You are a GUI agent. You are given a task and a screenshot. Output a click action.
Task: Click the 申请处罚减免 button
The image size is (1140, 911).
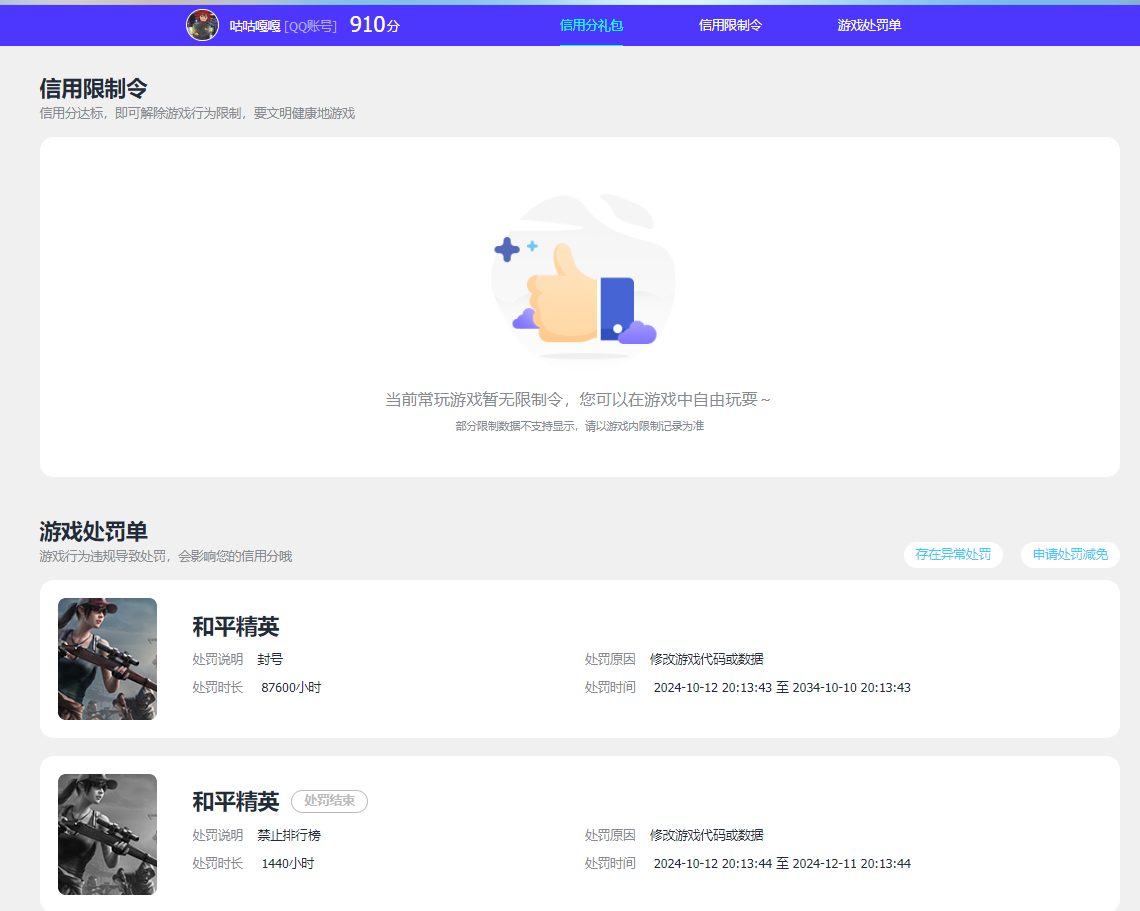[1070, 555]
